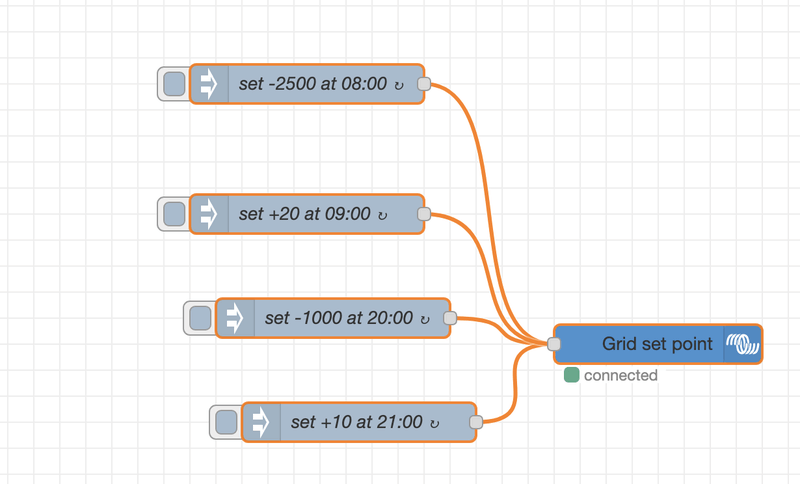Screen dimensions: 800x484
Task: Click the arrow icon of 'set +10 at 21:00'
Action: (261, 422)
